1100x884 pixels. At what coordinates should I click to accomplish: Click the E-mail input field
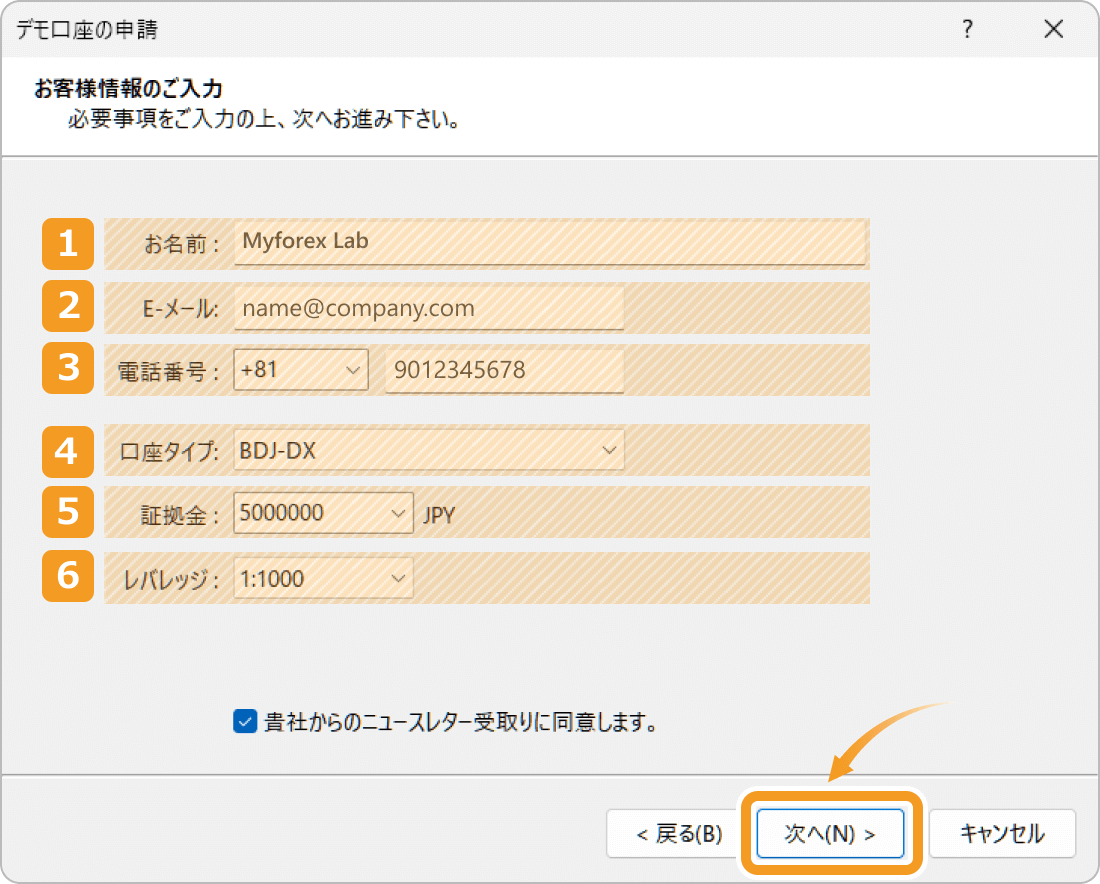tap(429, 308)
